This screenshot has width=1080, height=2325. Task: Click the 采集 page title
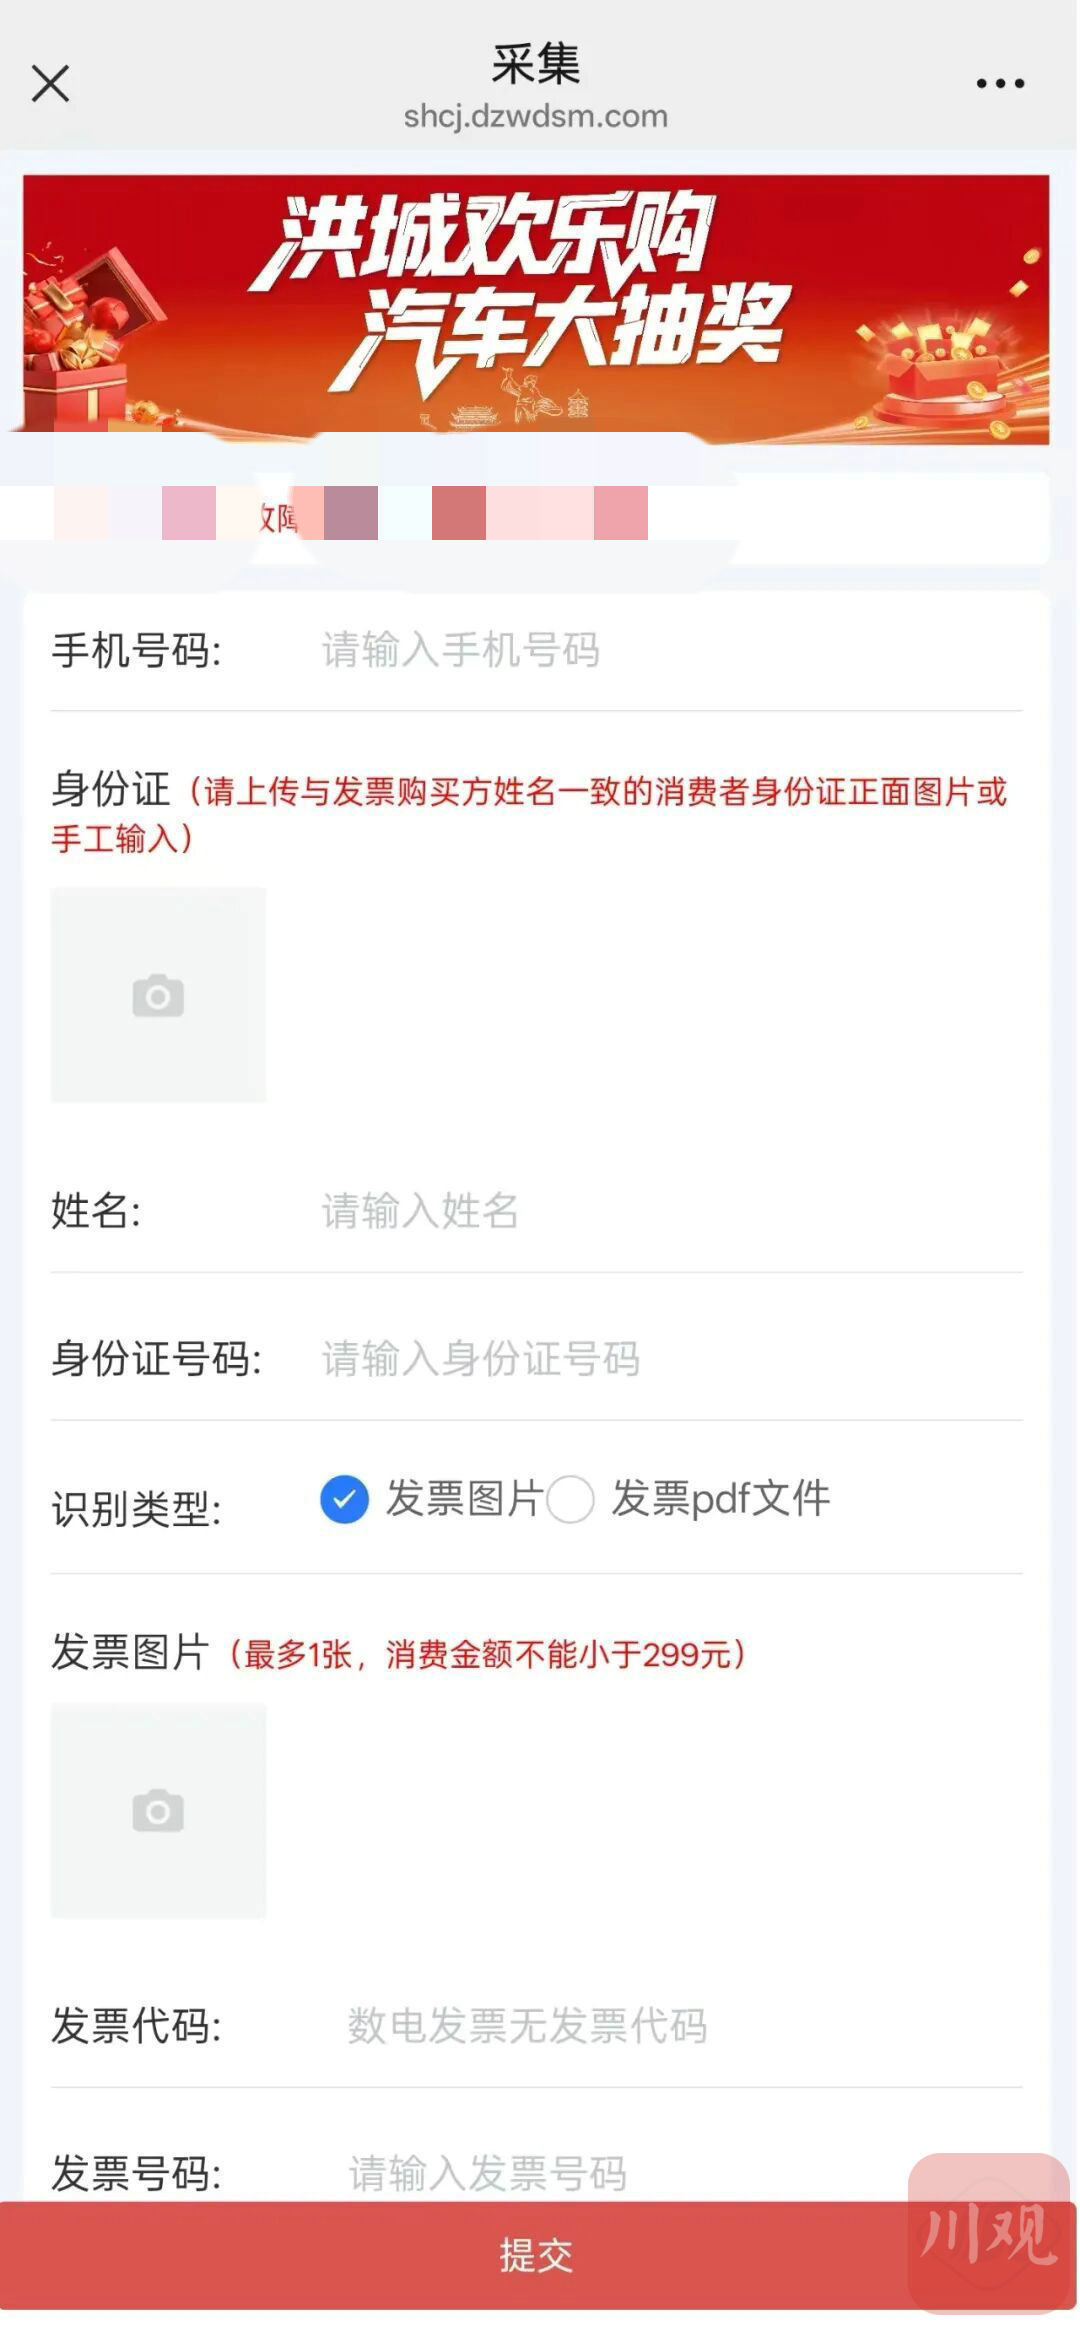(536, 64)
